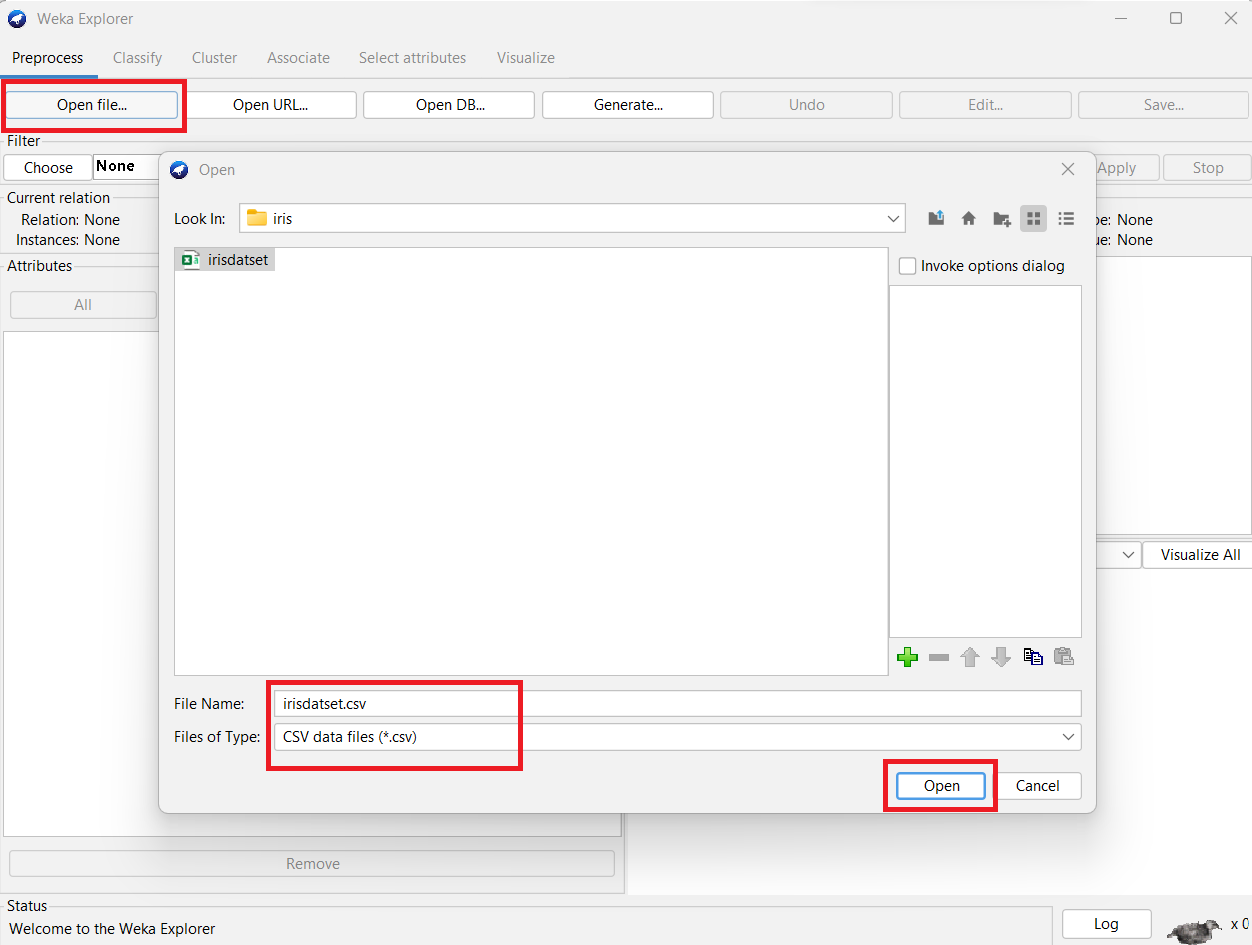
Task: Switch to the Classify tab
Action: point(138,58)
